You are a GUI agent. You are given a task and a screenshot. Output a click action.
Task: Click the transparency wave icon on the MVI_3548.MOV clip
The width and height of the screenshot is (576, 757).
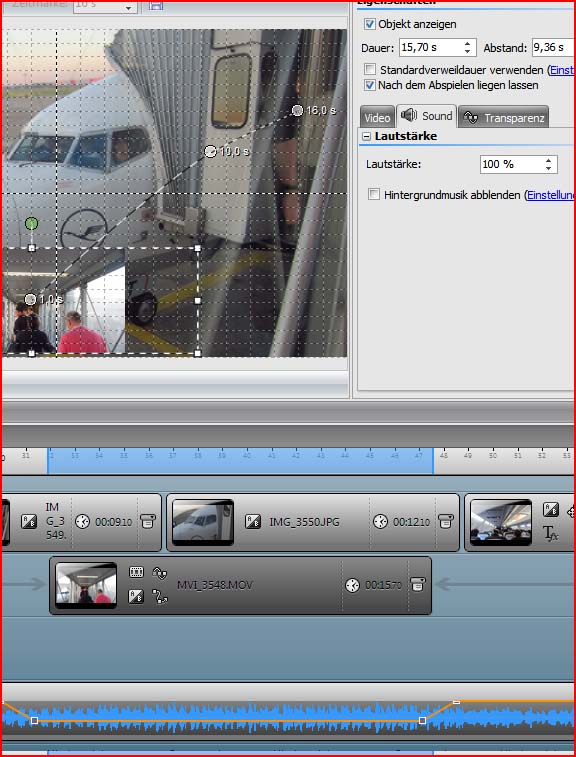pos(159,573)
